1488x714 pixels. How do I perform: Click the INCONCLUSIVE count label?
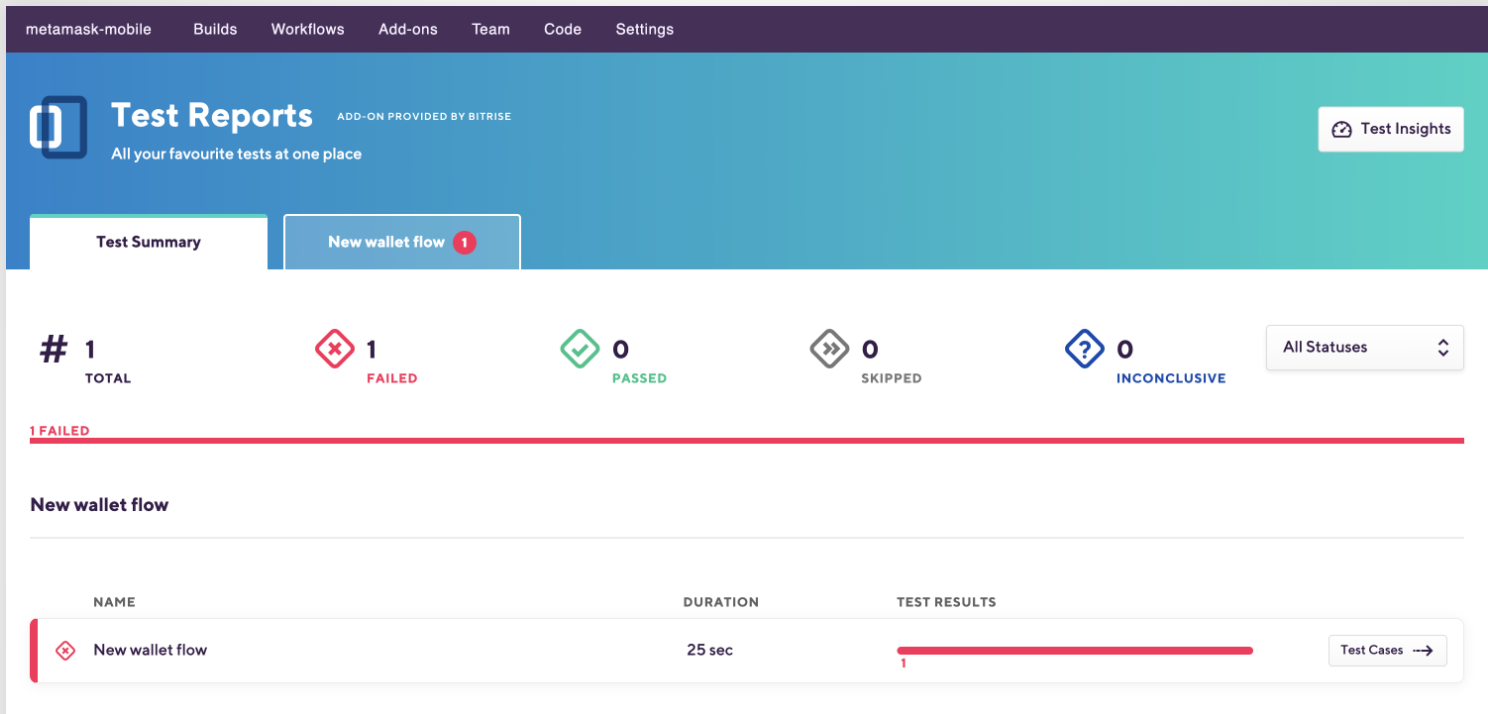point(1171,379)
